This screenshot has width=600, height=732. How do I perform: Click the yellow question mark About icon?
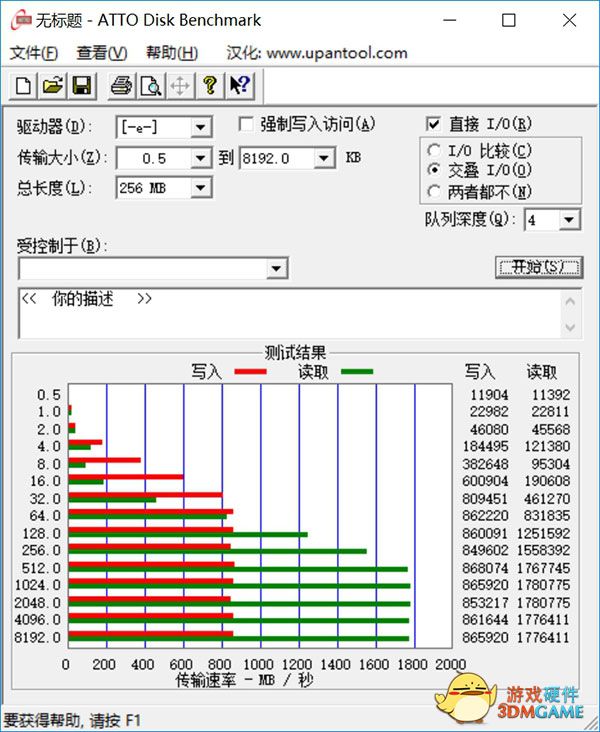coord(210,86)
